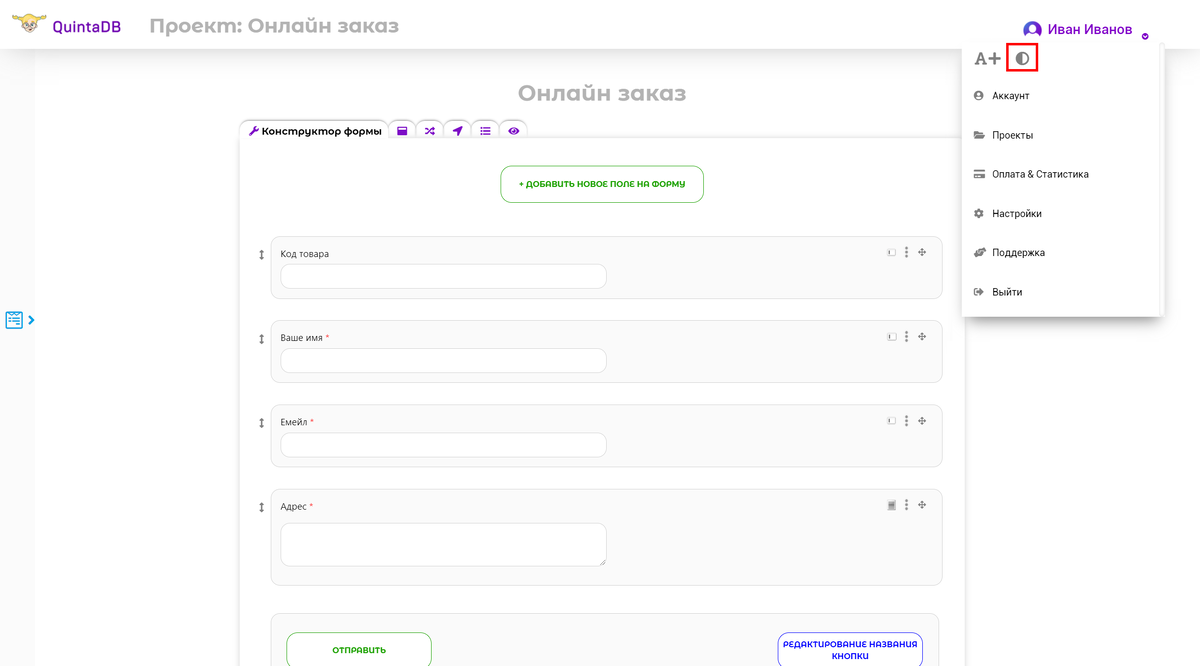
Task: Click move cross icon on Код товара
Action: pyautogui.click(x=922, y=253)
